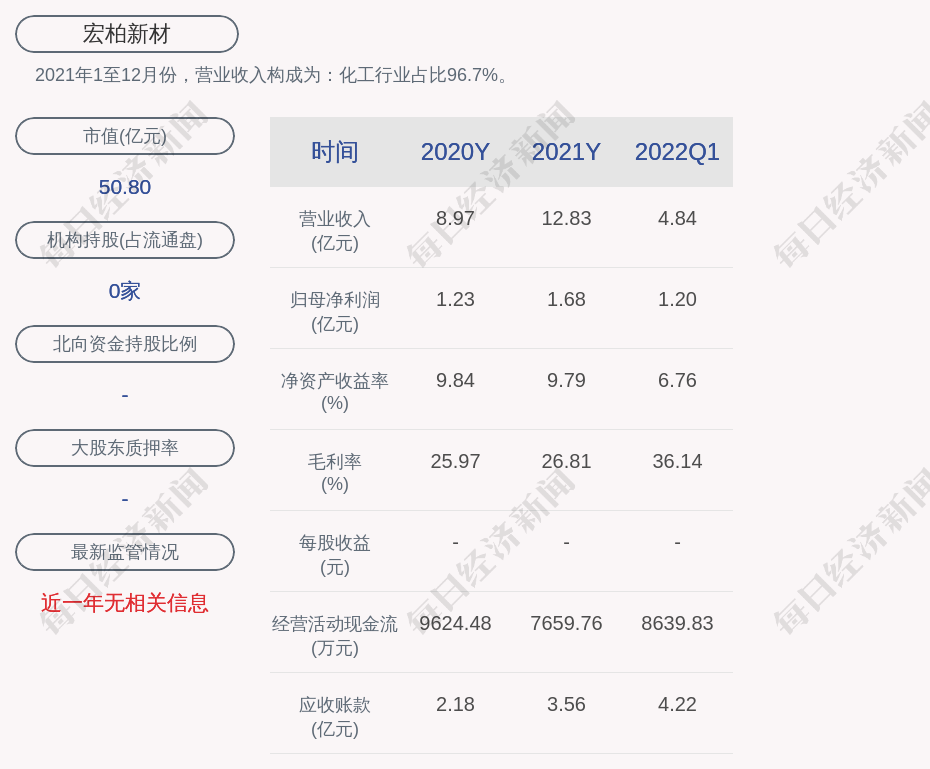Select net profit value 1.68
Screen dimensions: 930x769
[x=566, y=299]
